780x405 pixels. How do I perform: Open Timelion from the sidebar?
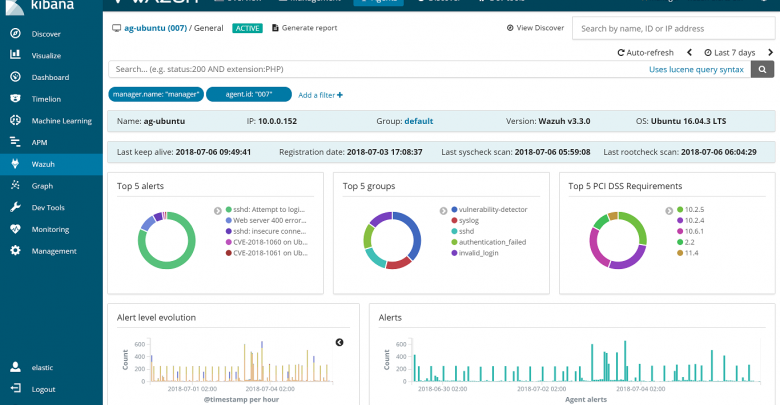tap(15, 99)
